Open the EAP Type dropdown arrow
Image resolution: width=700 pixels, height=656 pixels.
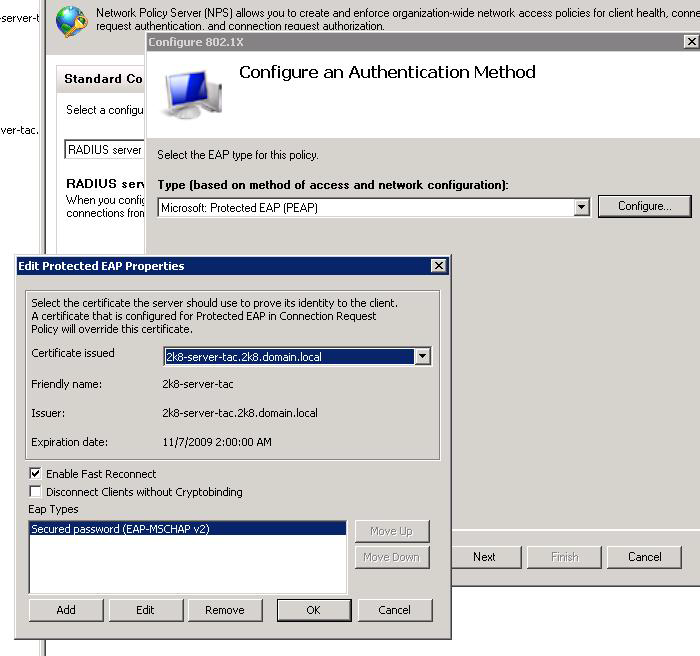pos(581,207)
